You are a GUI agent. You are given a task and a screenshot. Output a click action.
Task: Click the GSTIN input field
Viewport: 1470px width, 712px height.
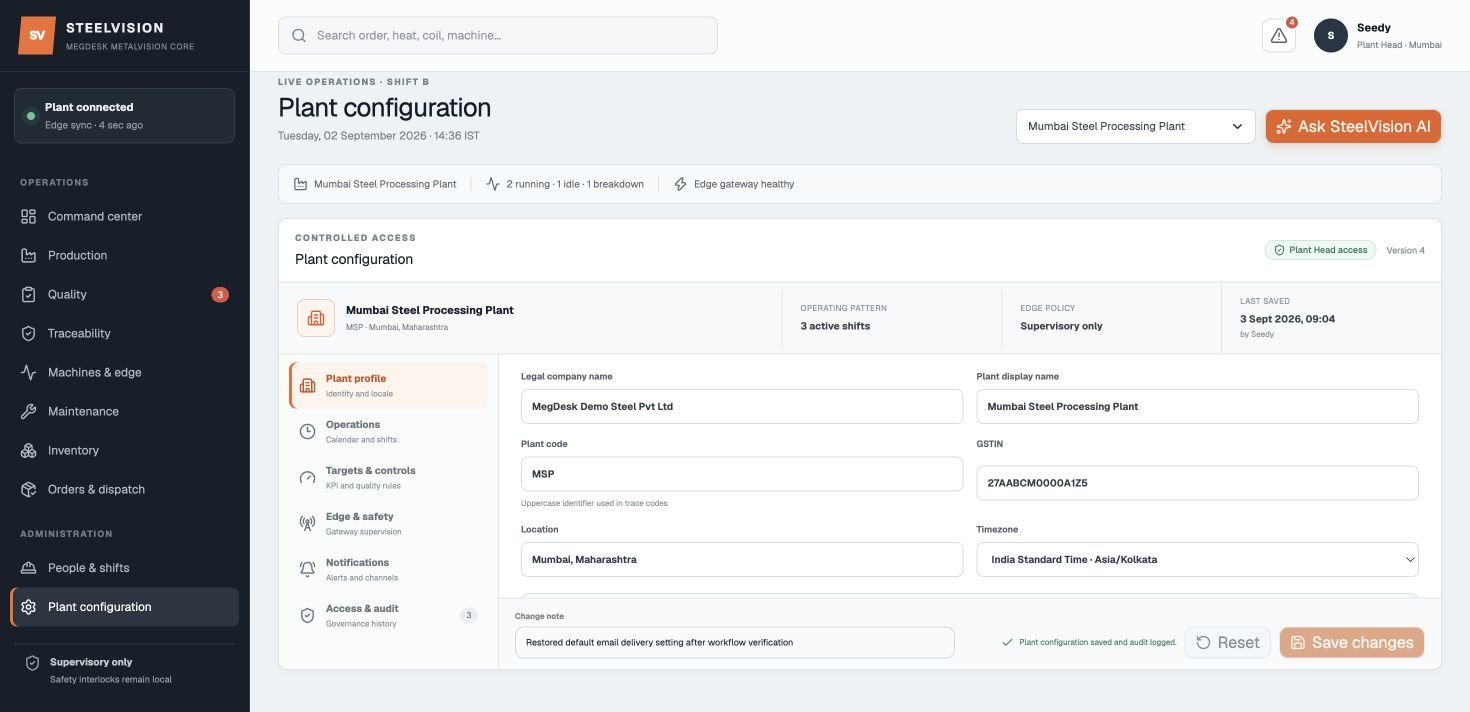[1197, 483]
